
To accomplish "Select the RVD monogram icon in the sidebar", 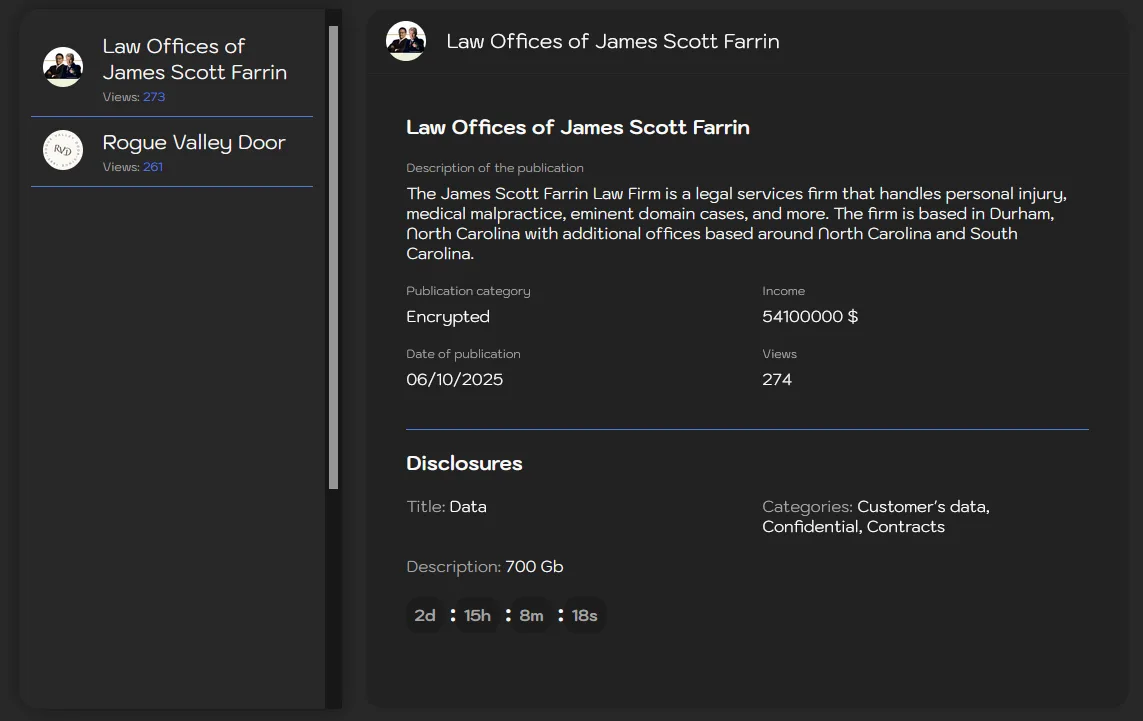I will pyautogui.click(x=63, y=150).
